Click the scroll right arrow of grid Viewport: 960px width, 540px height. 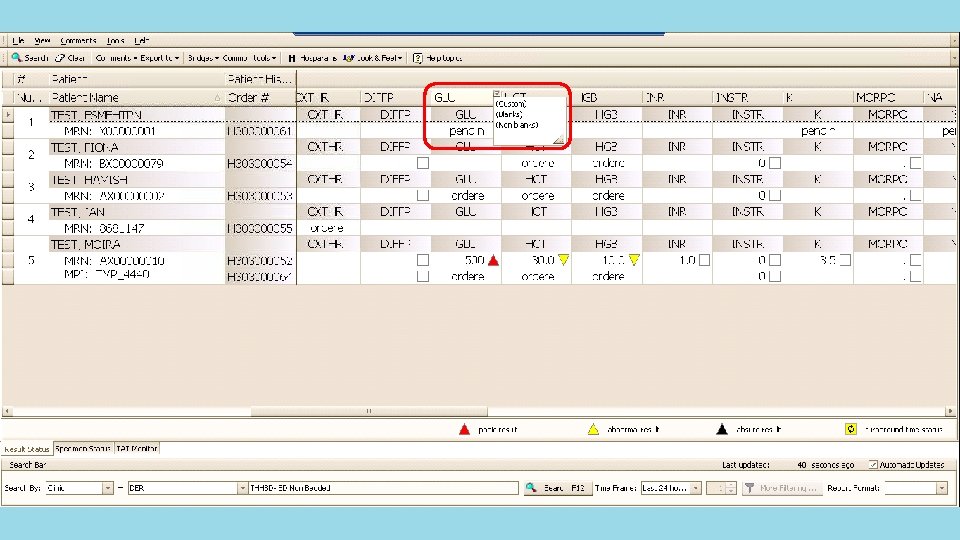[x=950, y=411]
